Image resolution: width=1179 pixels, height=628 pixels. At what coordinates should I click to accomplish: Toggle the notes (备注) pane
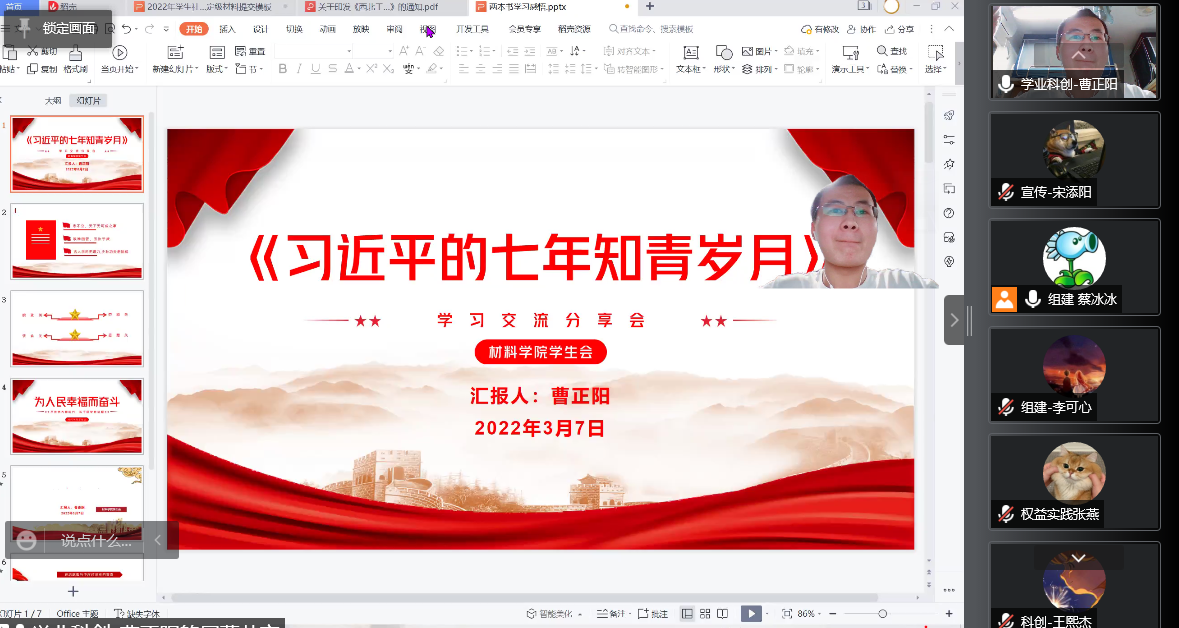(x=611, y=613)
